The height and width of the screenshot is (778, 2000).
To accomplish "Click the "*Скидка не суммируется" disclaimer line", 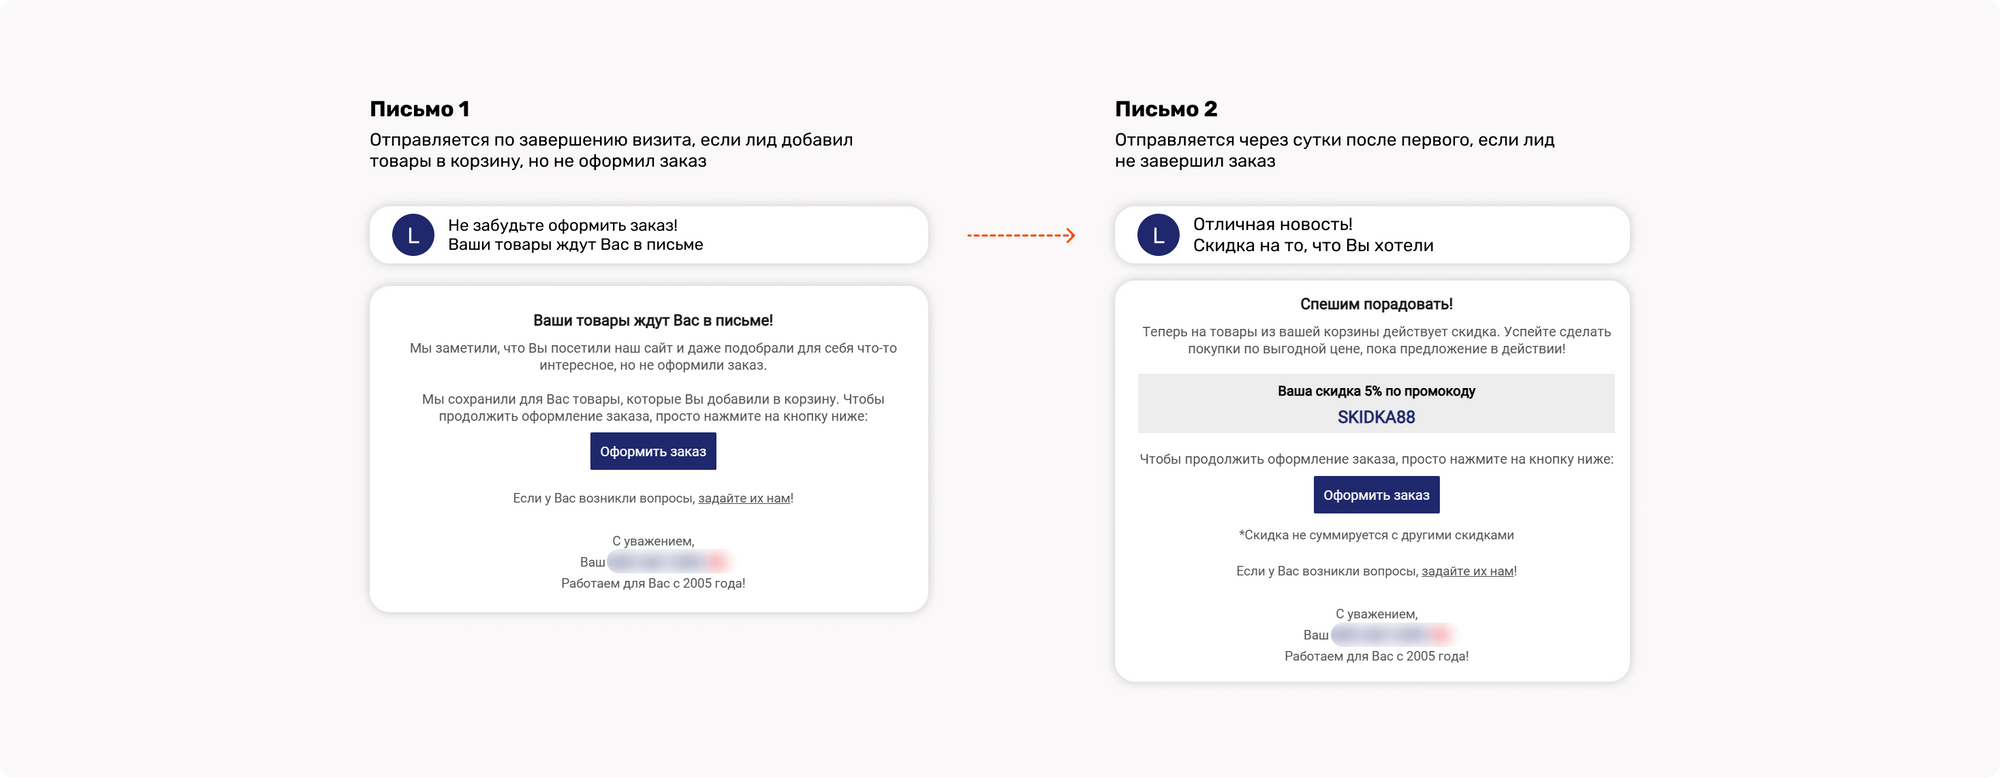I will 1376,535.
